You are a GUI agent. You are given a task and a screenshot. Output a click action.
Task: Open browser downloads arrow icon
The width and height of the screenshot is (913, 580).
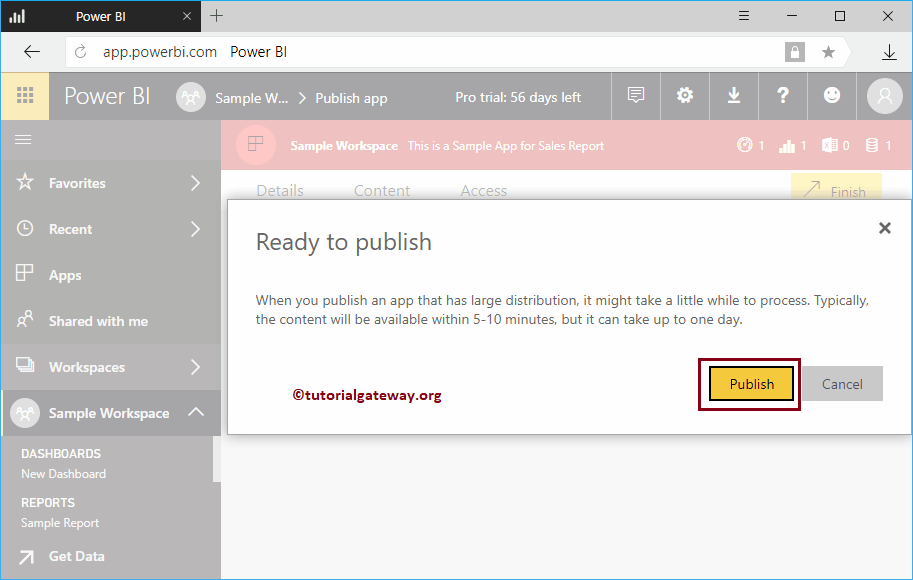pos(889,52)
